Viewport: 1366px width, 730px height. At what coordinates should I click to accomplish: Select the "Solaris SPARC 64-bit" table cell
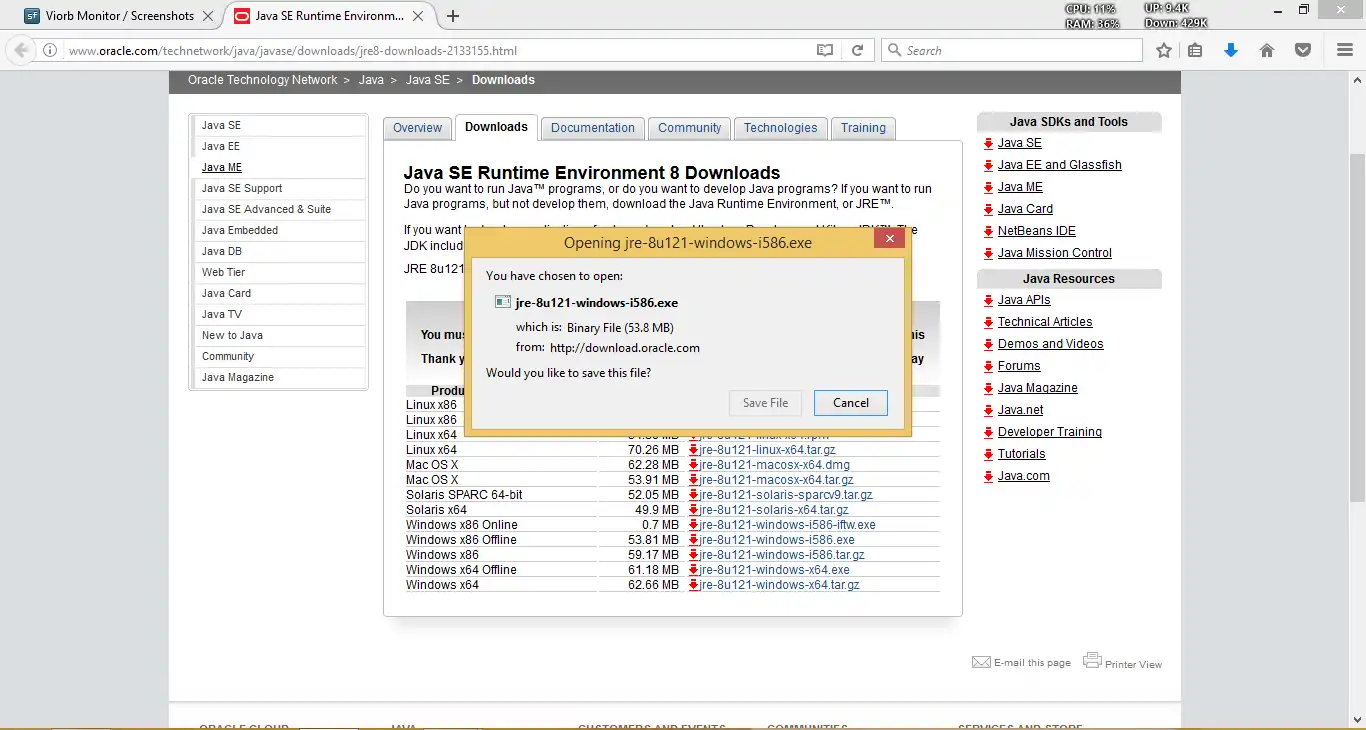tap(464, 495)
